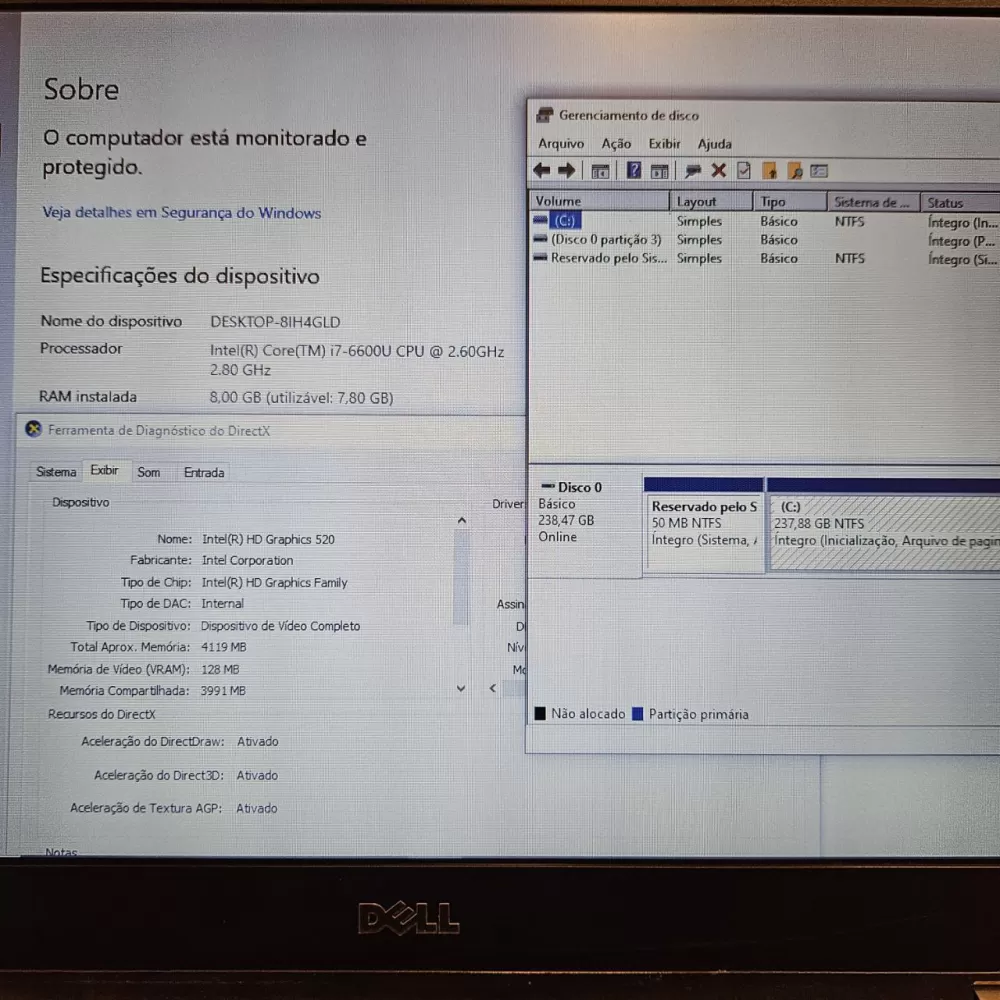
Task: Open the Exibir menu in Disk Management
Action: coord(665,143)
